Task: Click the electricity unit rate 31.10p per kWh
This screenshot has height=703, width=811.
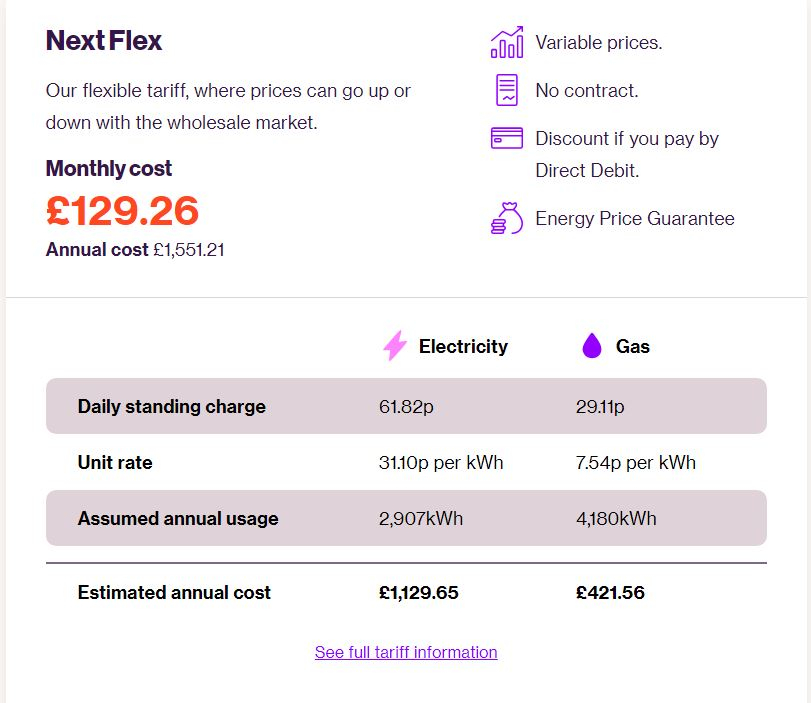Action: 441,462
